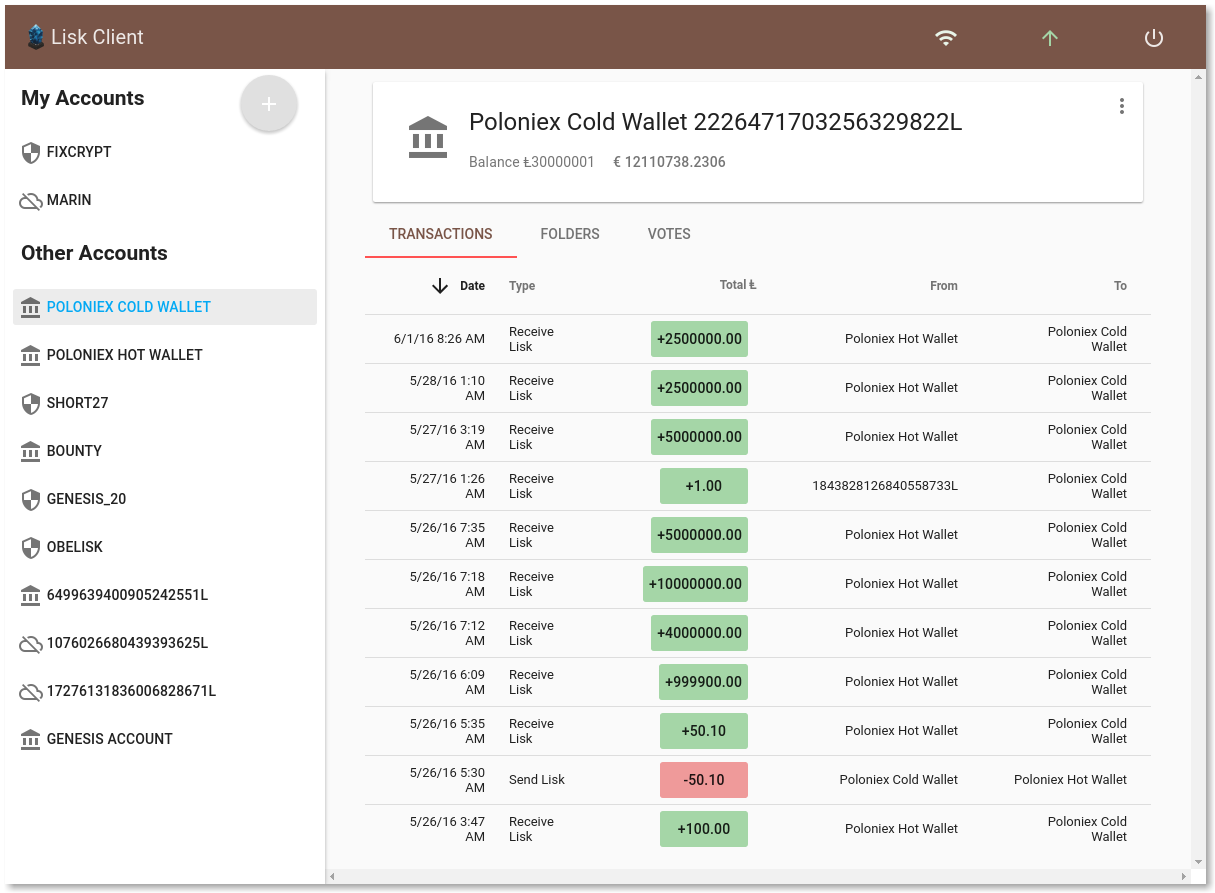Click the horizontal scrollbar left arrow
The height and width of the screenshot is (893, 1215).
333,877
